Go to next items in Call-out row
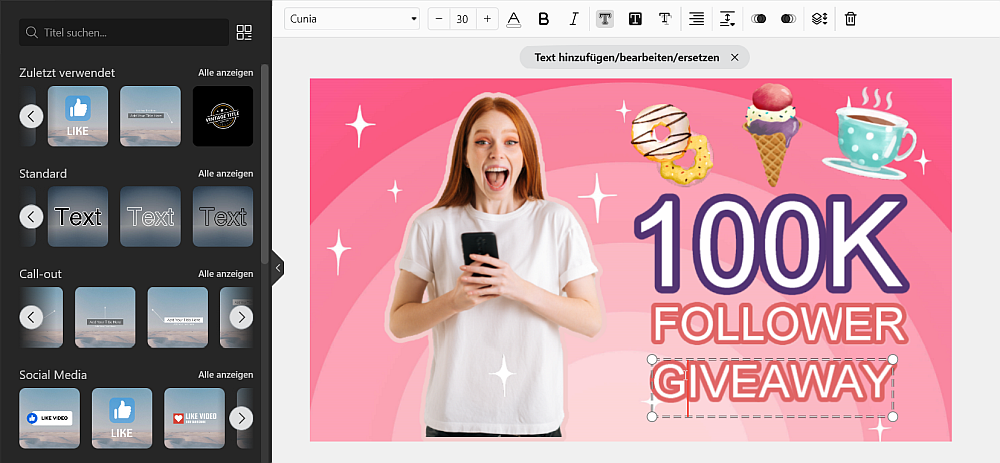 tap(241, 317)
